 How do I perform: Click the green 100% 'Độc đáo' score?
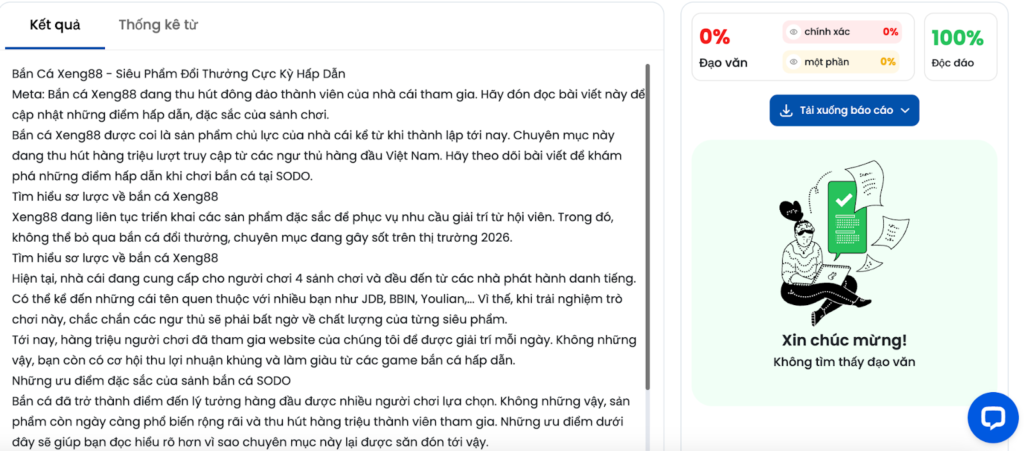(x=957, y=38)
